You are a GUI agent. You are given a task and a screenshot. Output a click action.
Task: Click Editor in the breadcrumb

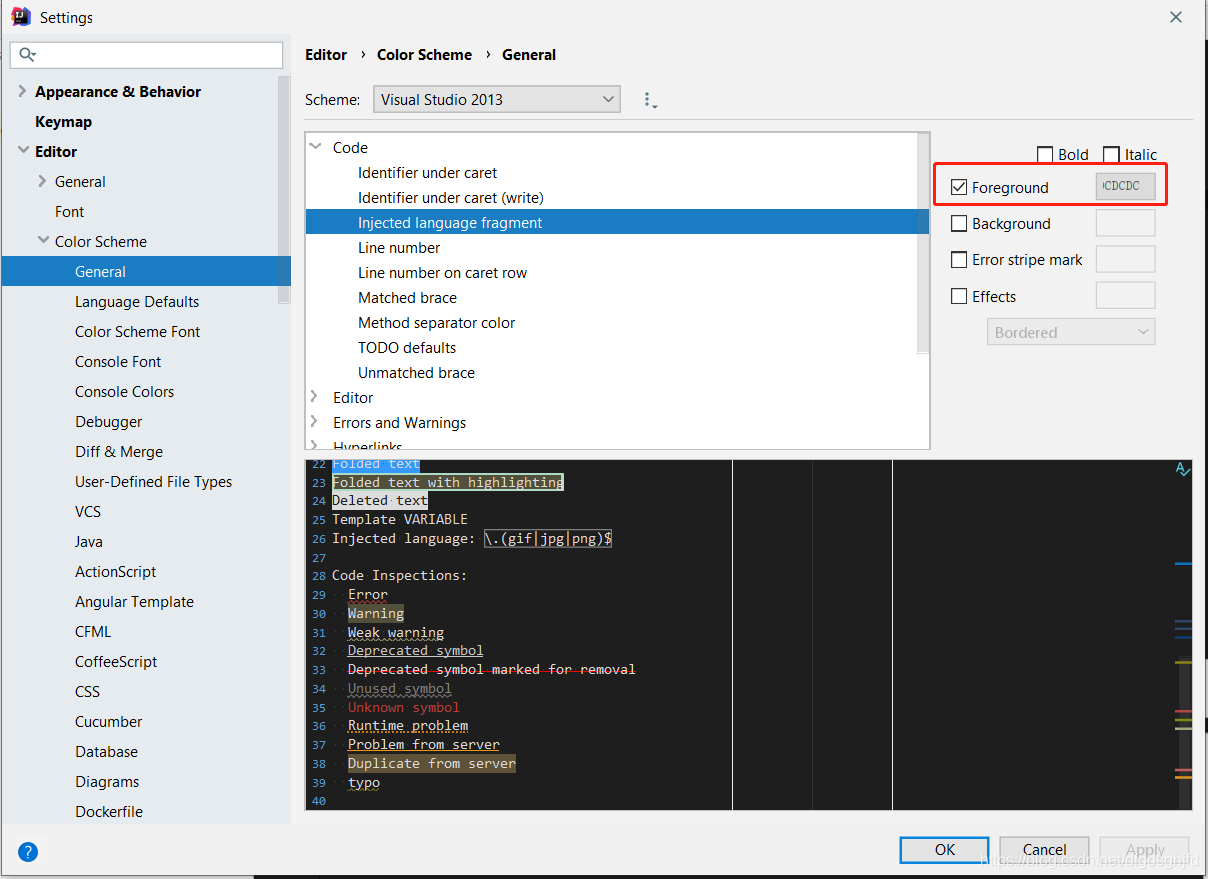[326, 55]
